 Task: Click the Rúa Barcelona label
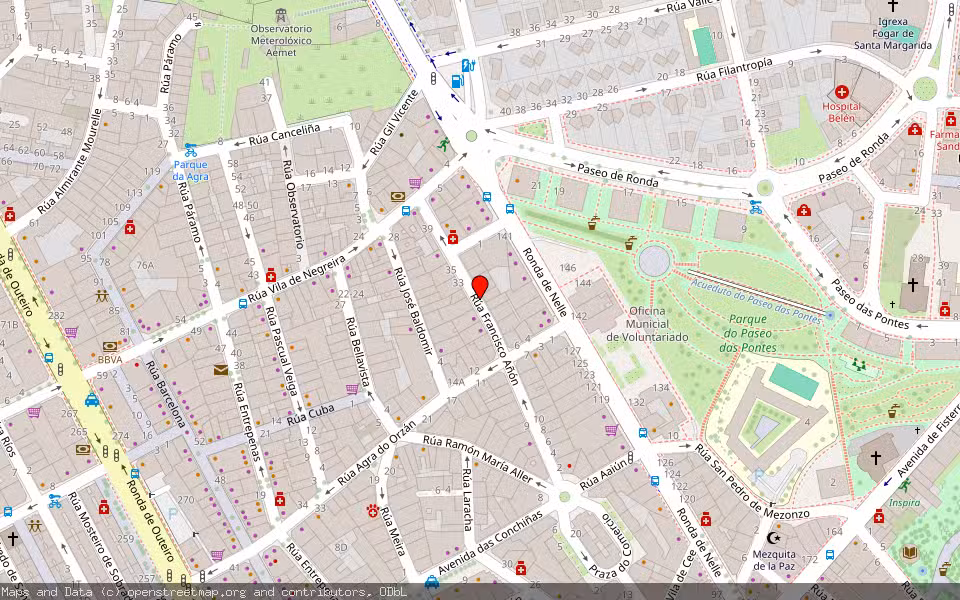pyautogui.click(x=166, y=394)
